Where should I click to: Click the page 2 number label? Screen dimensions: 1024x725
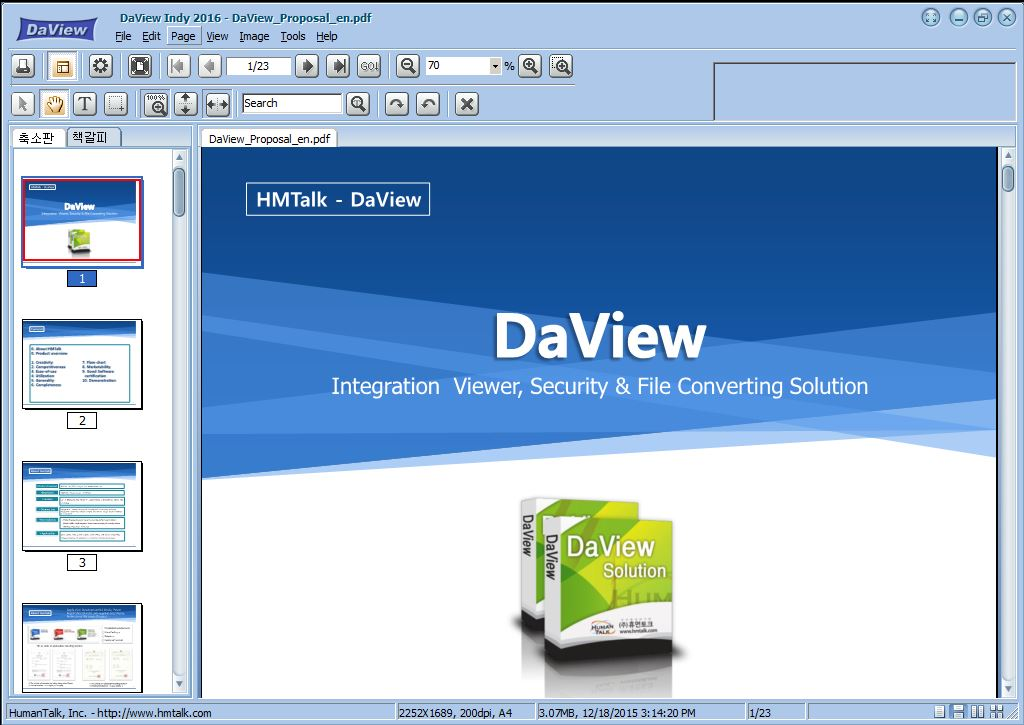(x=82, y=421)
